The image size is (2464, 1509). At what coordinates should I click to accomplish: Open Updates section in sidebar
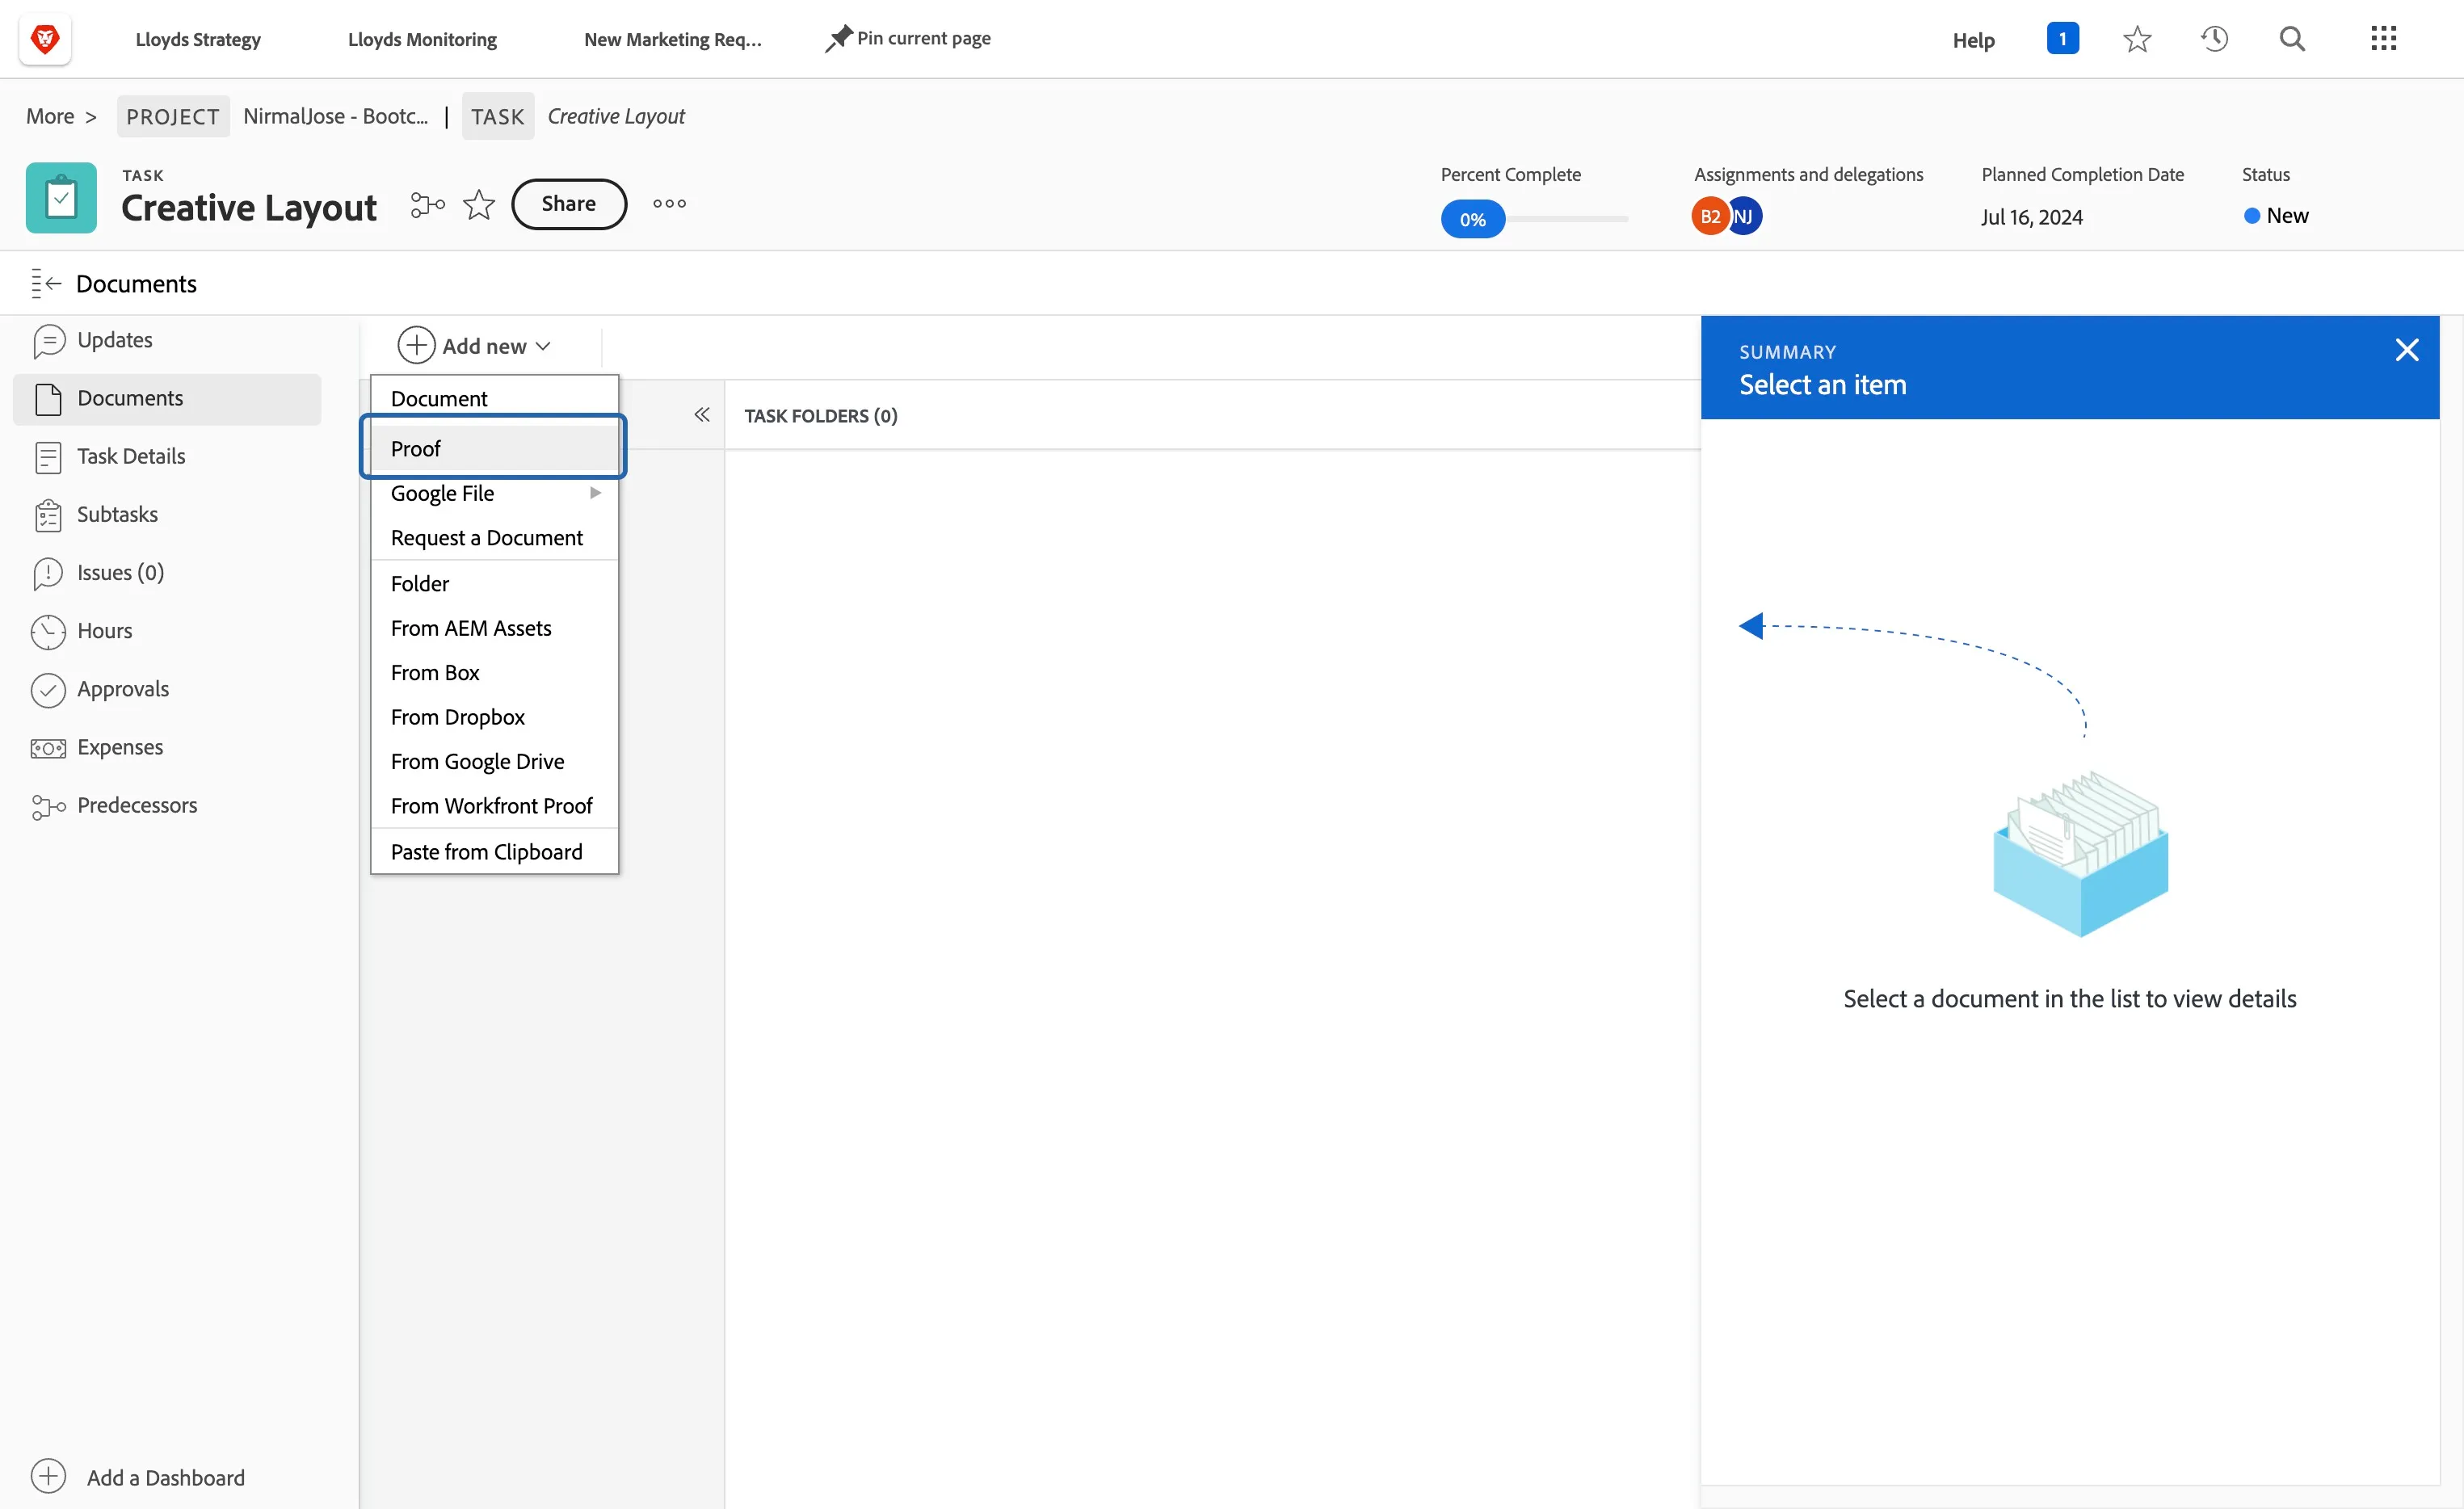167,340
